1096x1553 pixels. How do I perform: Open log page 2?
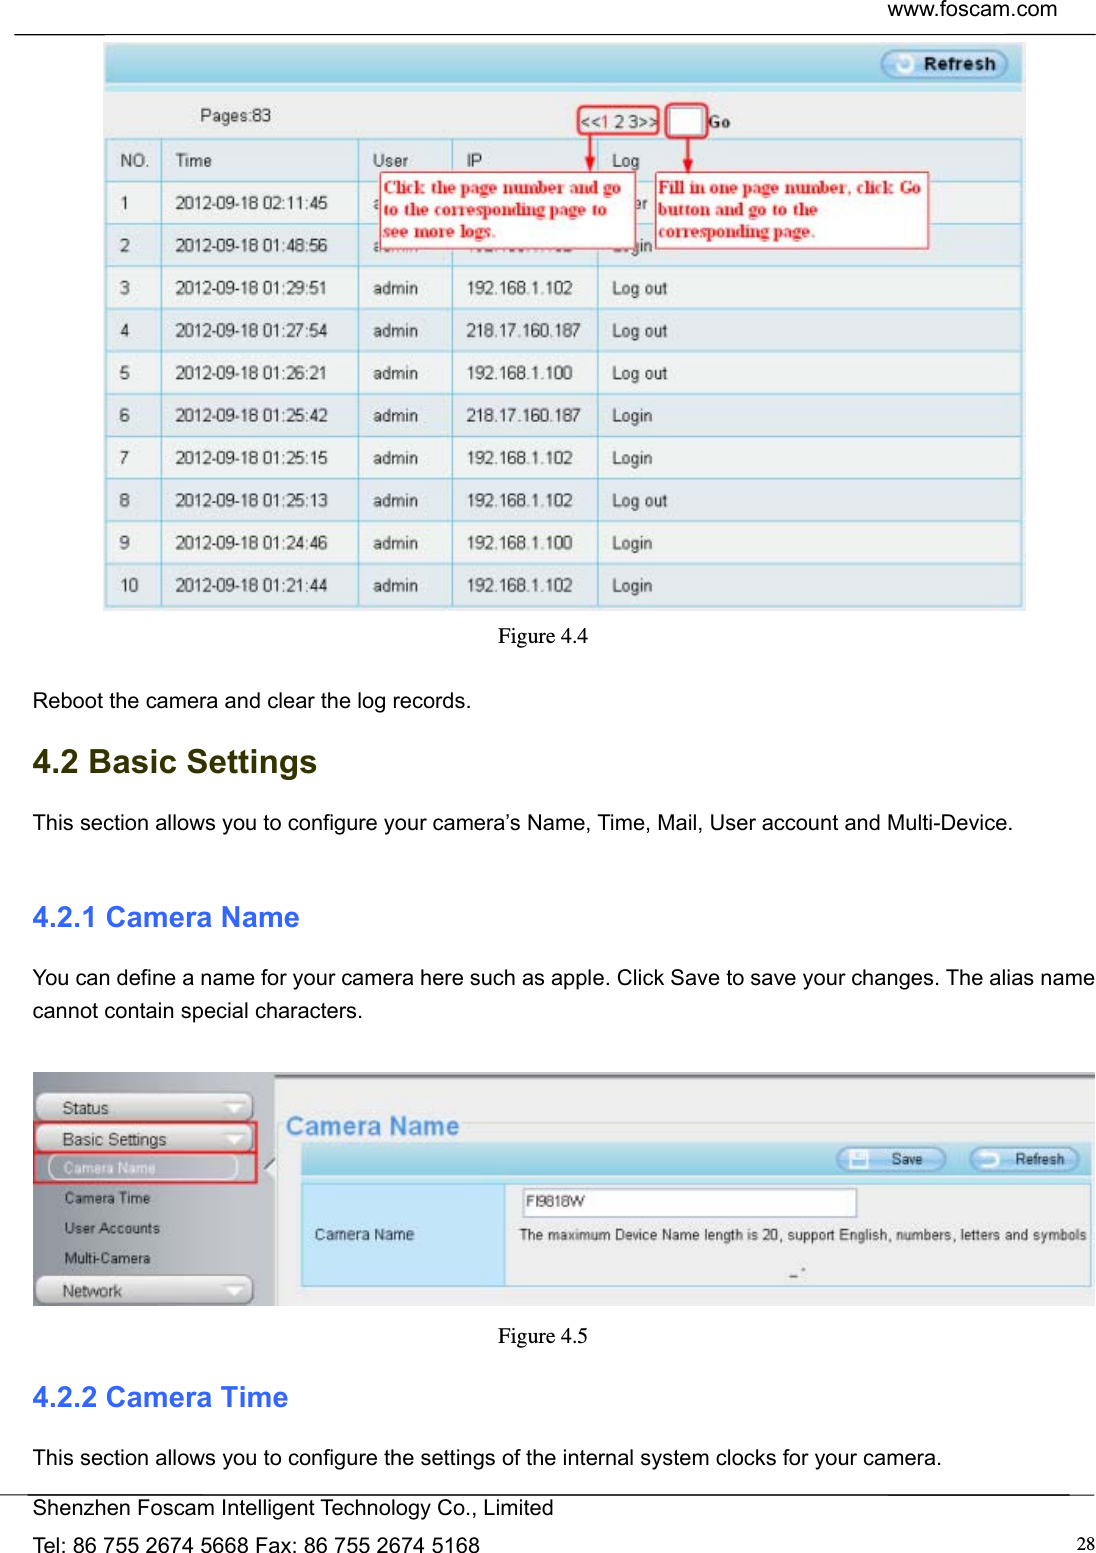pos(618,121)
